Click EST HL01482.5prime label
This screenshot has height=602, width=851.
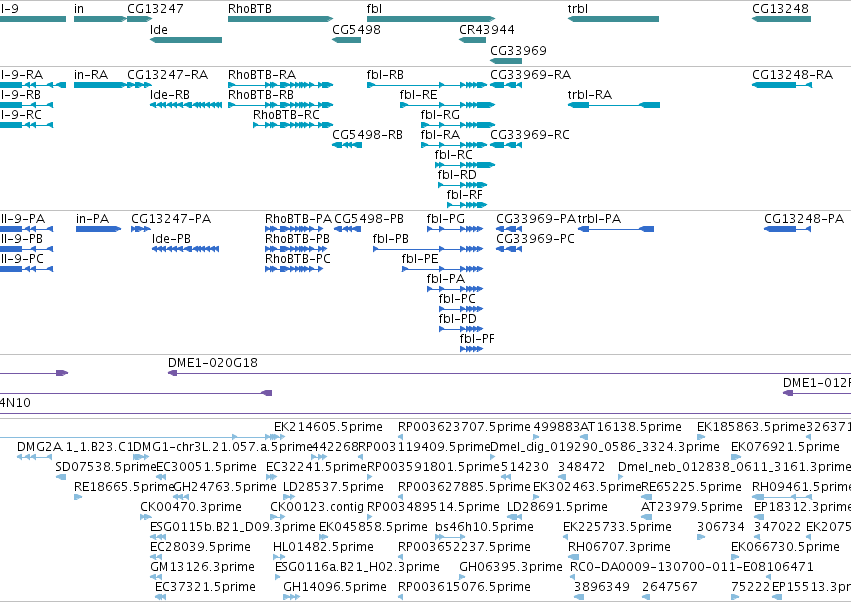tap(323, 547)
